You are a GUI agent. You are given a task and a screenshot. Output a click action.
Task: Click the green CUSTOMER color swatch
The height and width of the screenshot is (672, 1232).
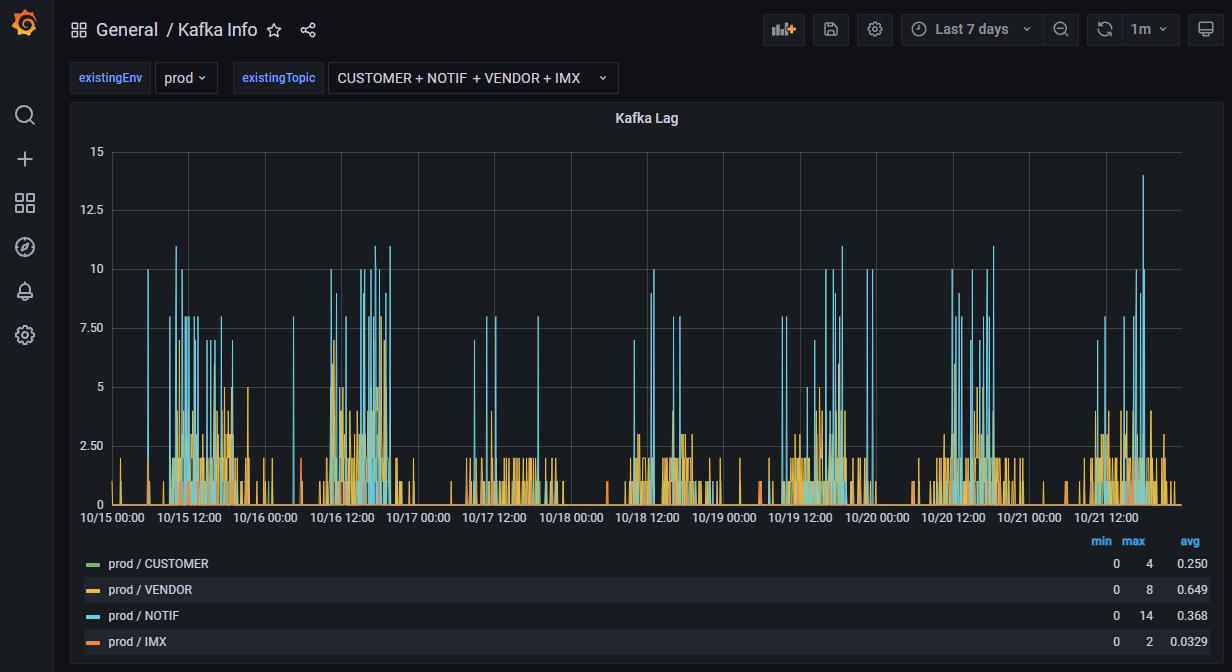(93, 564)
